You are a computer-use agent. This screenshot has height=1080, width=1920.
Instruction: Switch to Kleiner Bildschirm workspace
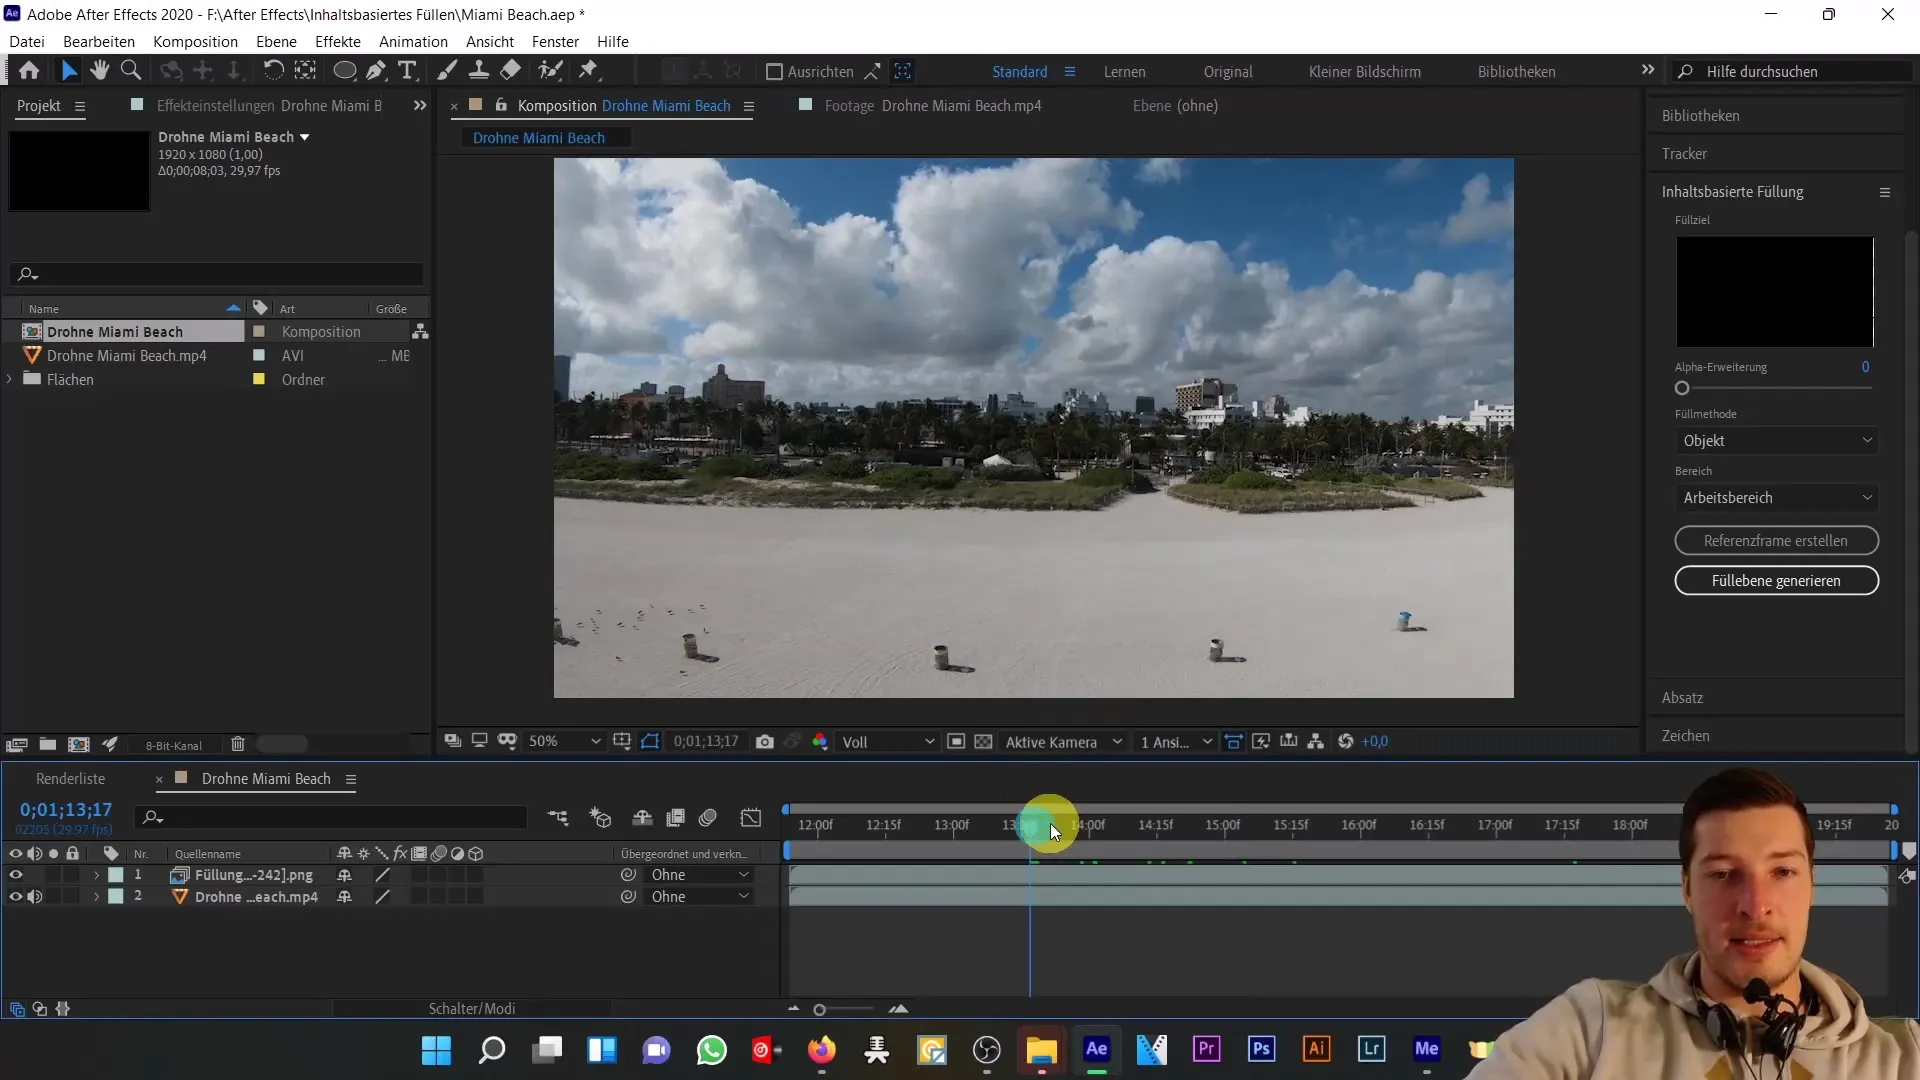pyautogui.click(x=1364, y=72)
